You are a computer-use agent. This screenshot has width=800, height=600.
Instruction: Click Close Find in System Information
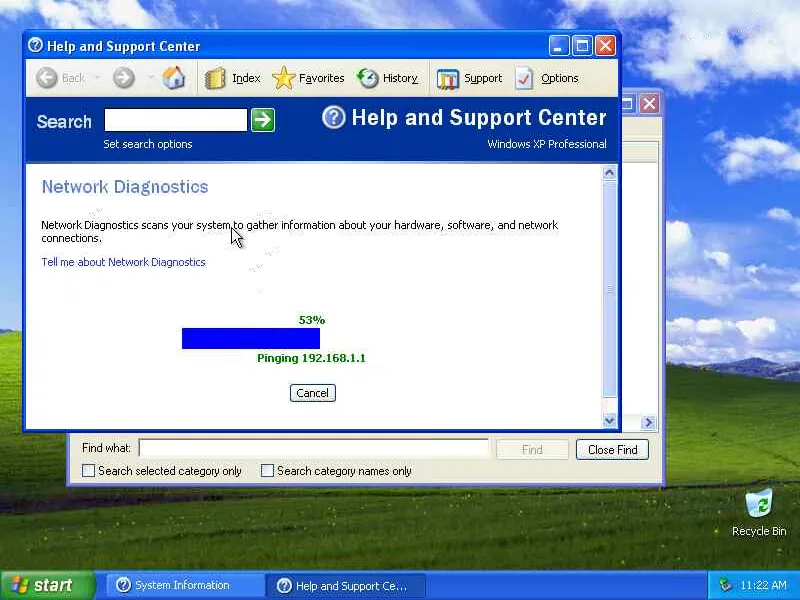[613, 449]
